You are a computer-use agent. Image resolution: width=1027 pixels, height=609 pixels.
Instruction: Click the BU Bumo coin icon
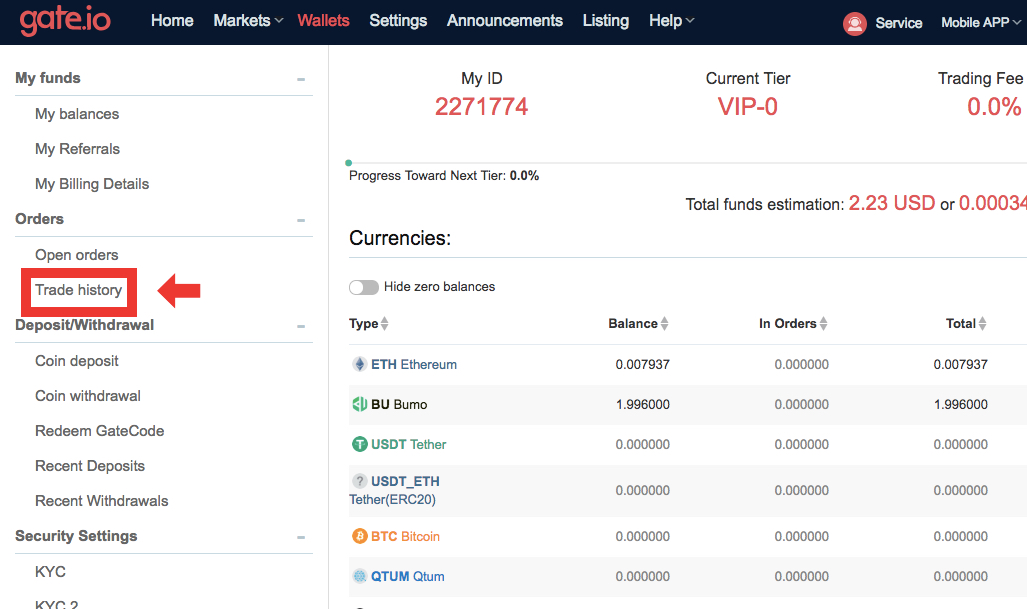(360, 404)
